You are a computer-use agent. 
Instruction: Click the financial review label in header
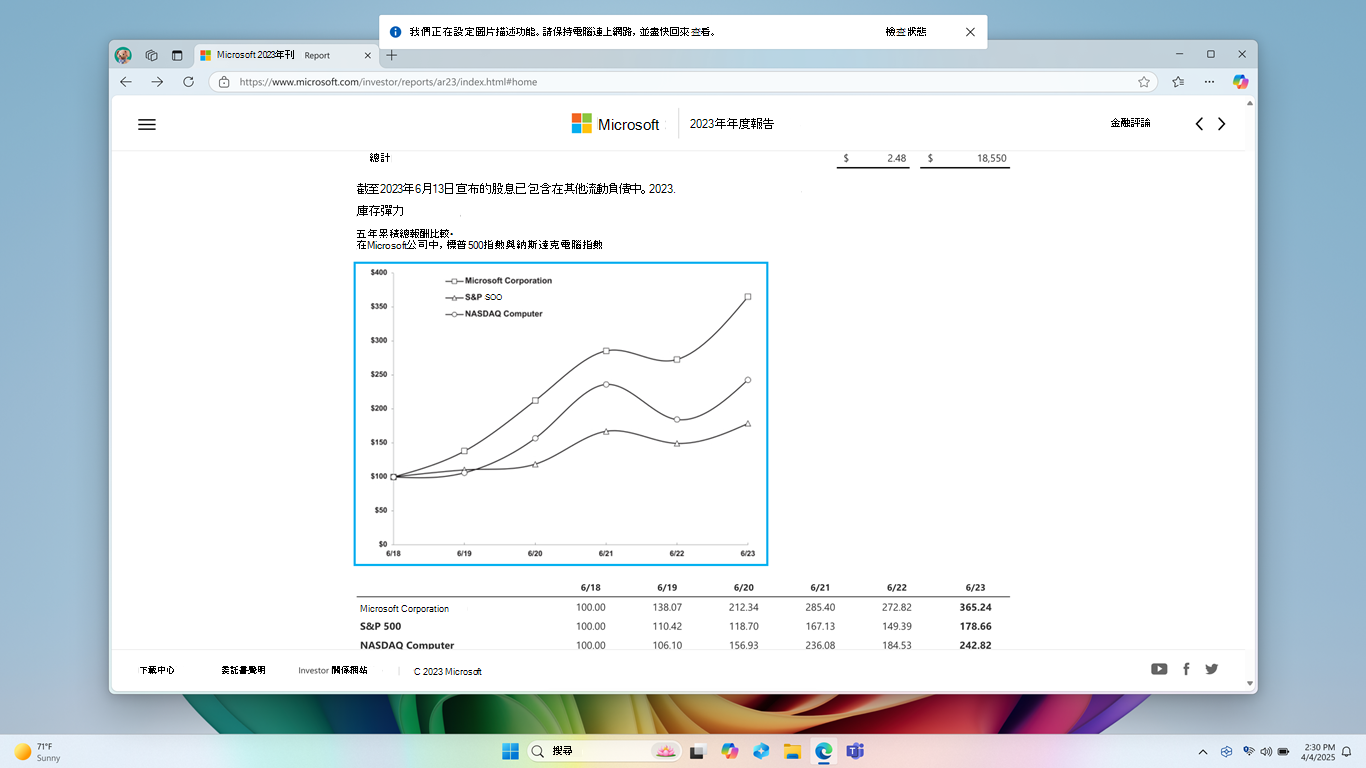tap(1130, 123)
